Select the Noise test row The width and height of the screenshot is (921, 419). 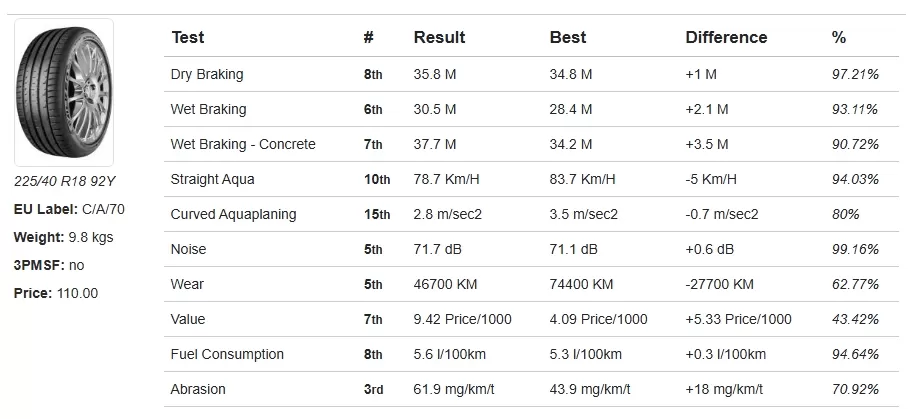[x=531, y=249]
